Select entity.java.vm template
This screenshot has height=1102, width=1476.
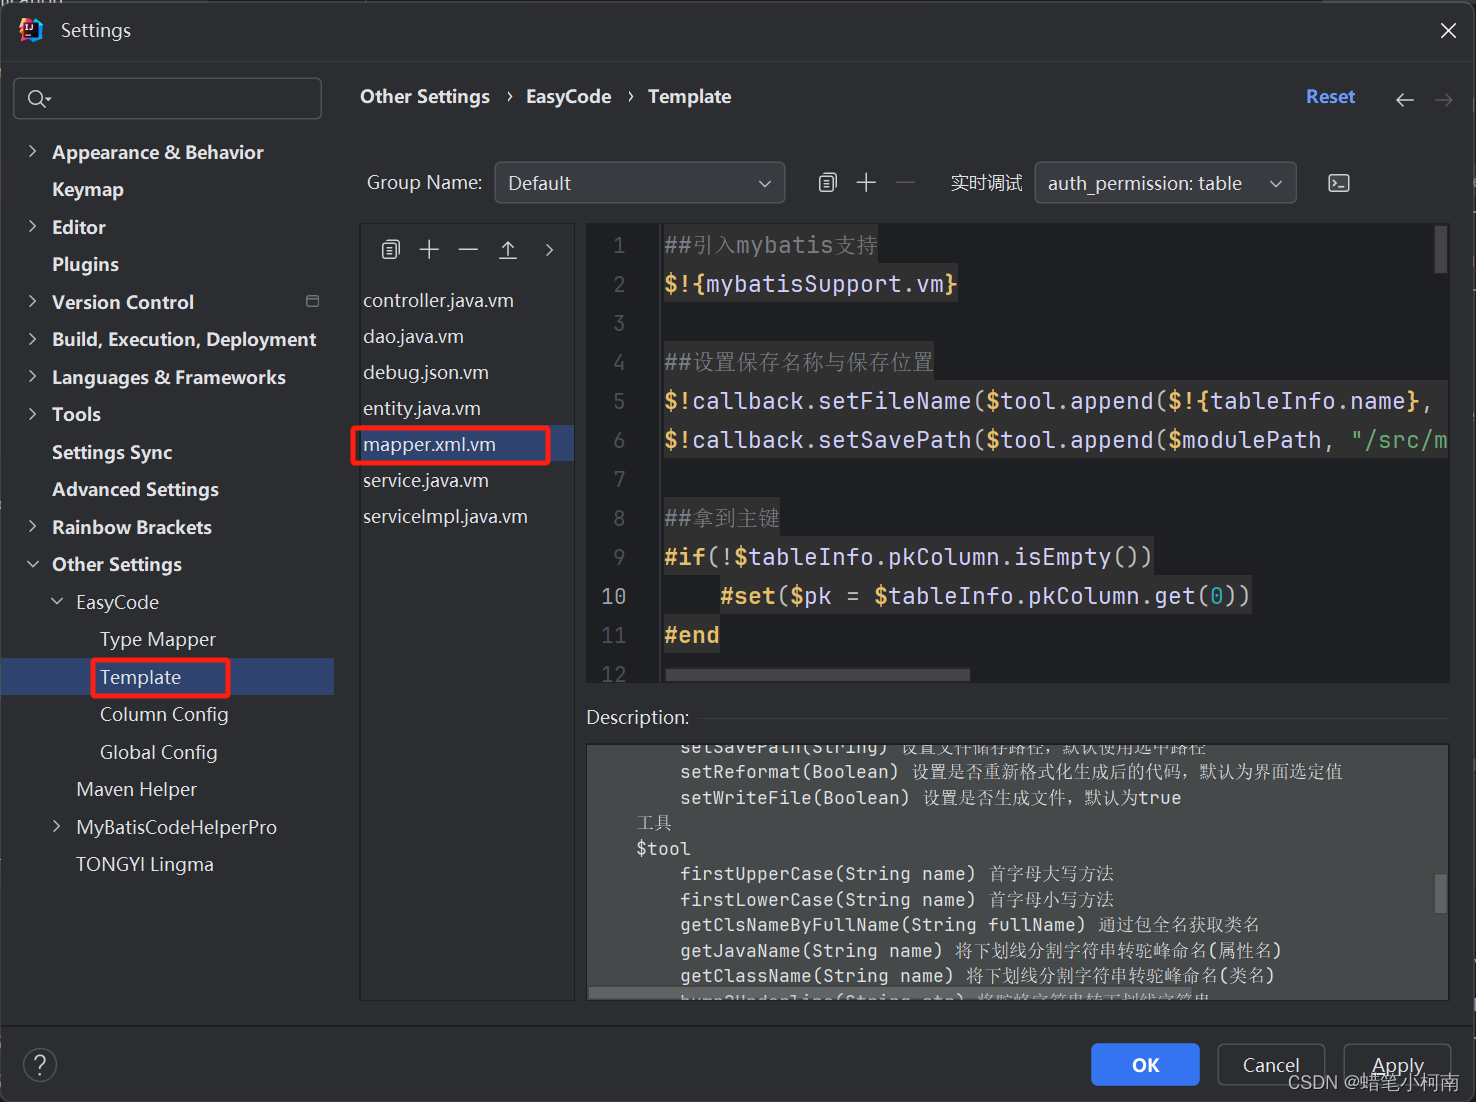(x=422, y=408)
